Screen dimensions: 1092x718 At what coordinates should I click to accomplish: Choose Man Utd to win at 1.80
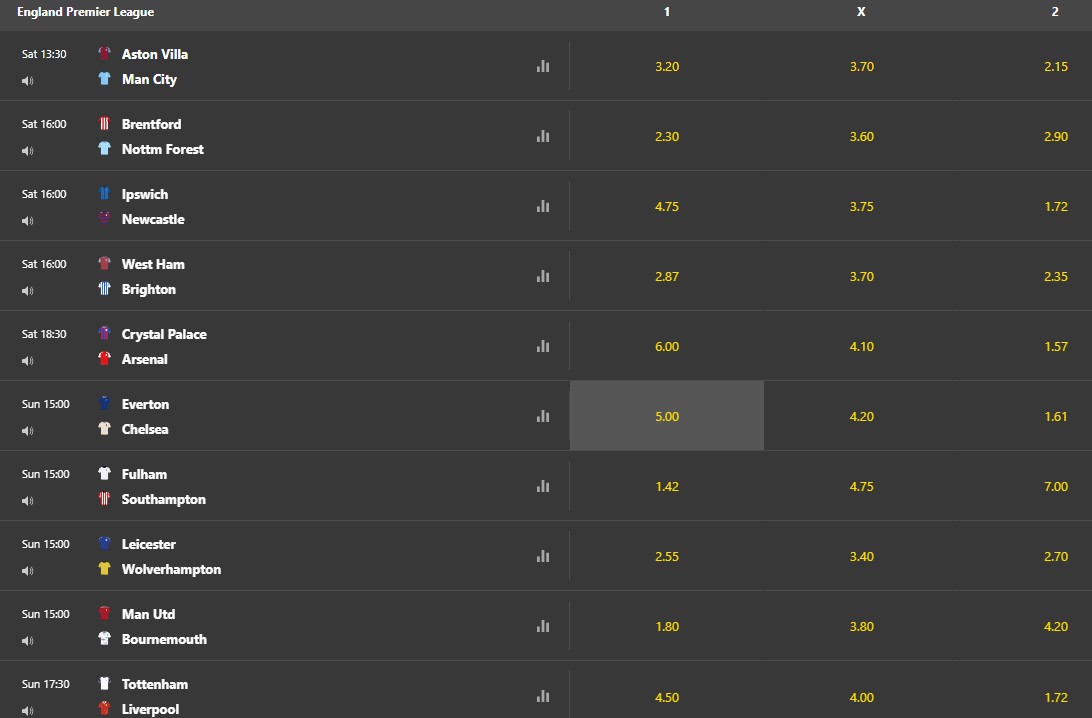[x=666, y=626]
